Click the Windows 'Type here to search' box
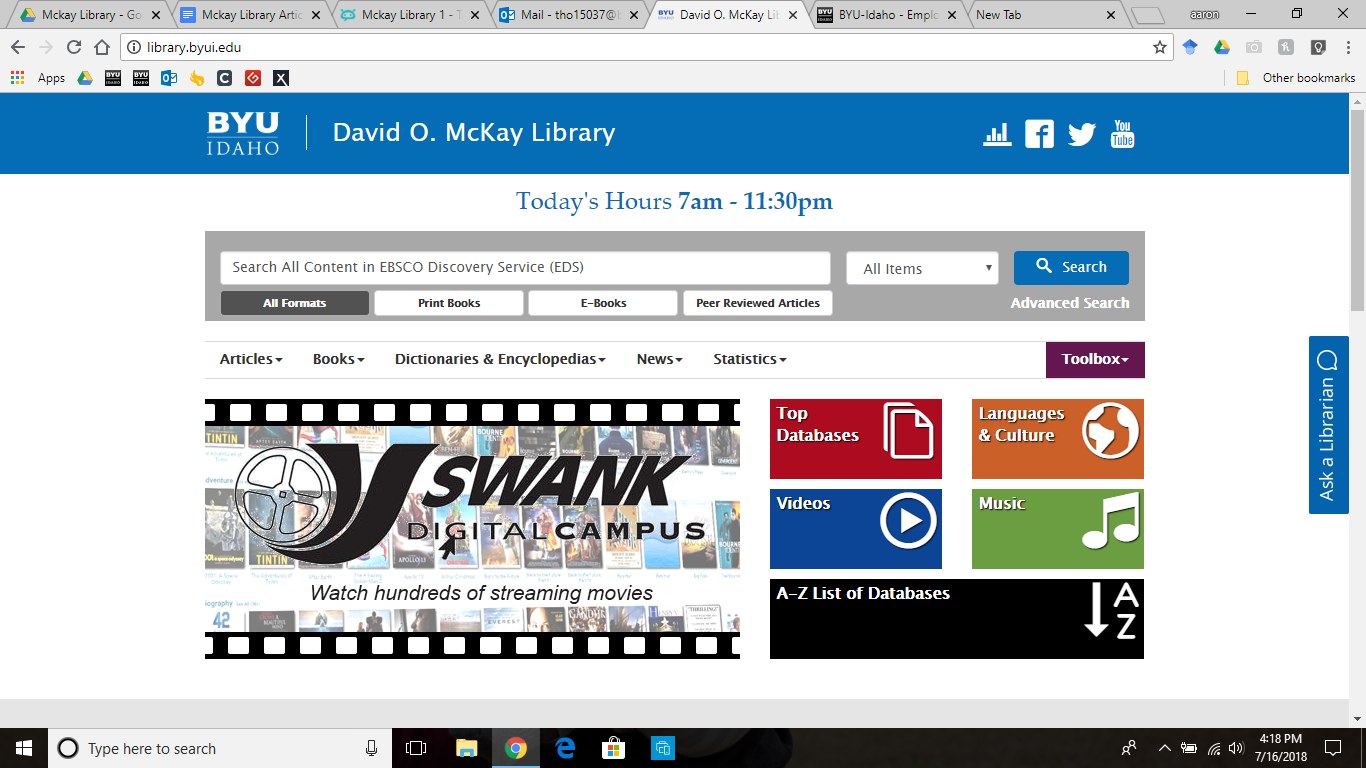The width and height of the screenshot is (1366, 768). coord(220,748)
